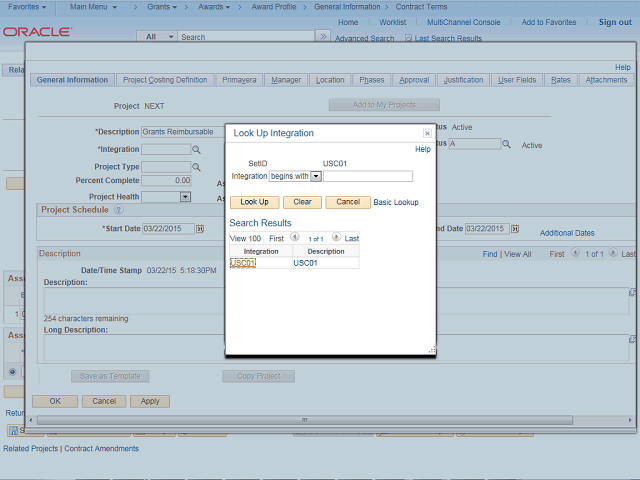This screenshot has width=640, height=480.
Task: Switch to the Rates tab
Action: tap(560, 80)
